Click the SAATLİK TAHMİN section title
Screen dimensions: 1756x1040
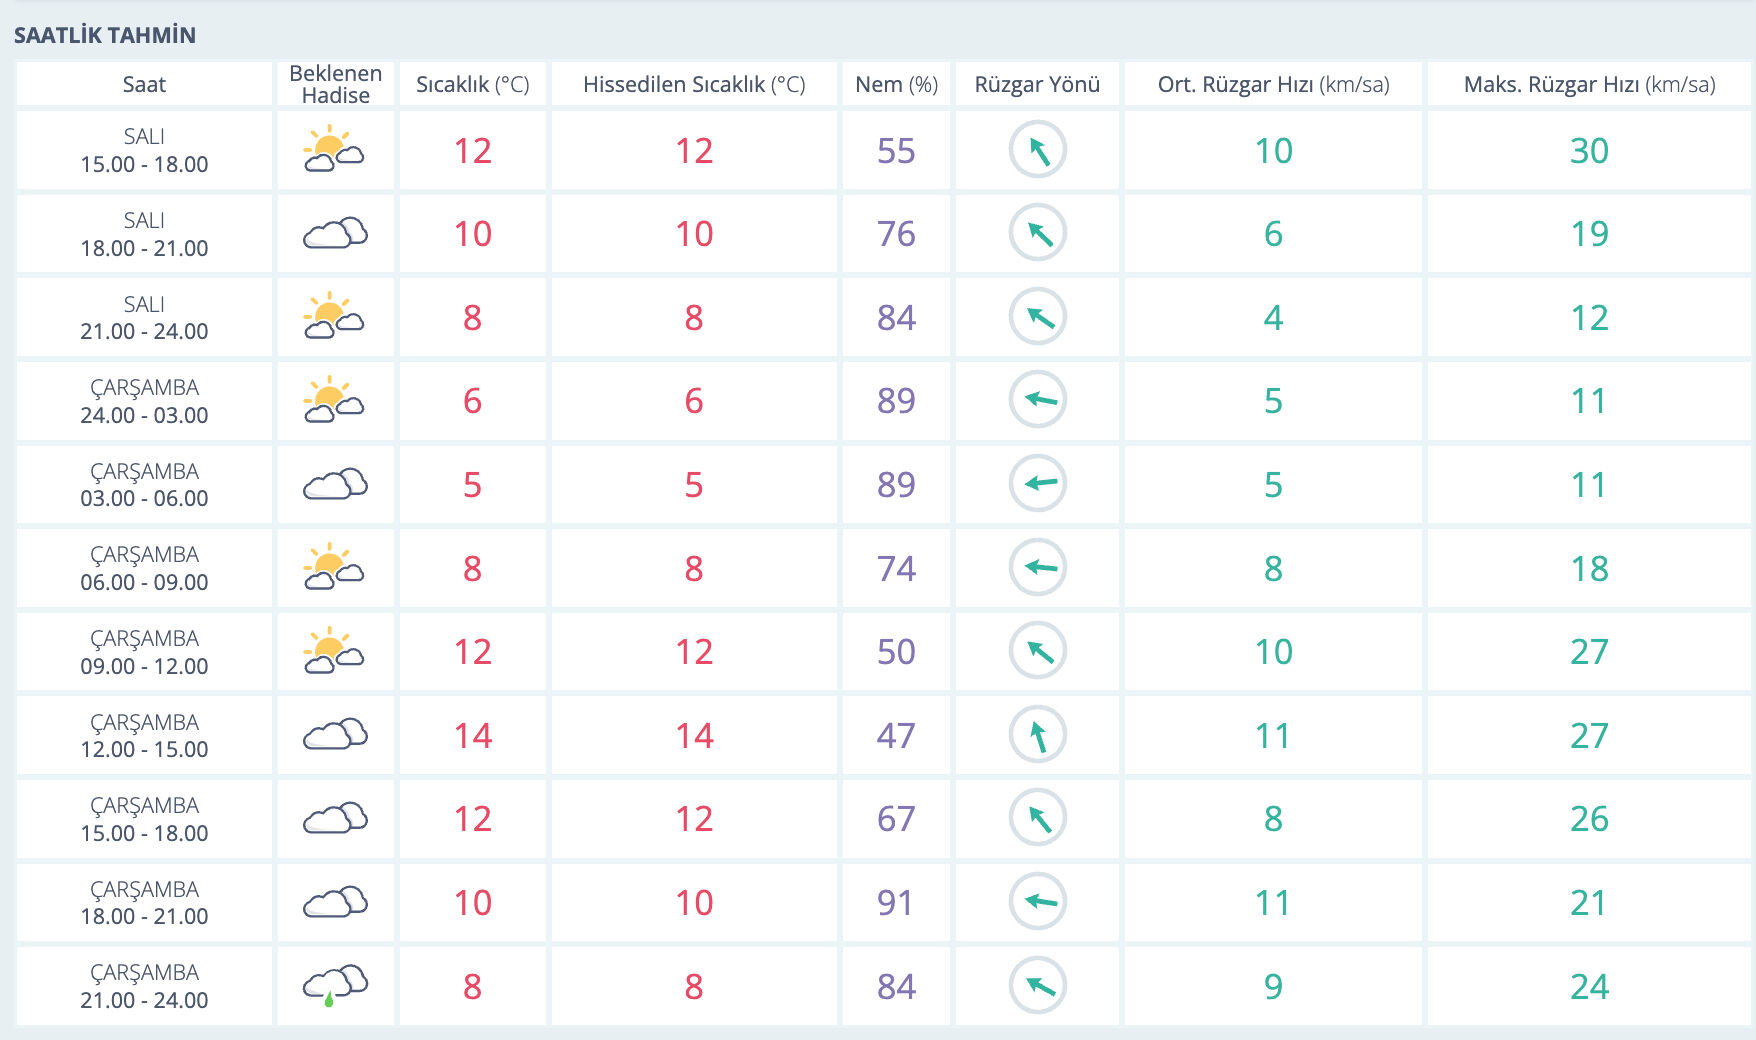tap(105, 35)
